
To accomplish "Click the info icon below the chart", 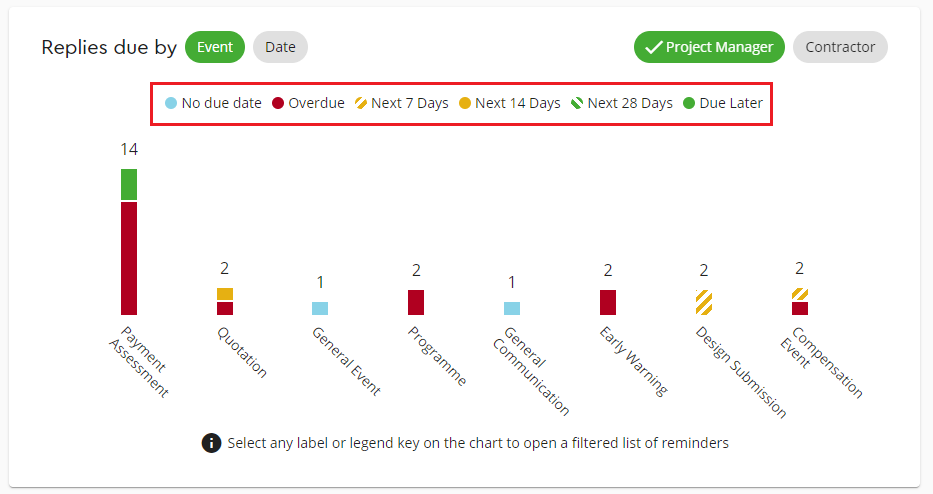I will (211, 442).
